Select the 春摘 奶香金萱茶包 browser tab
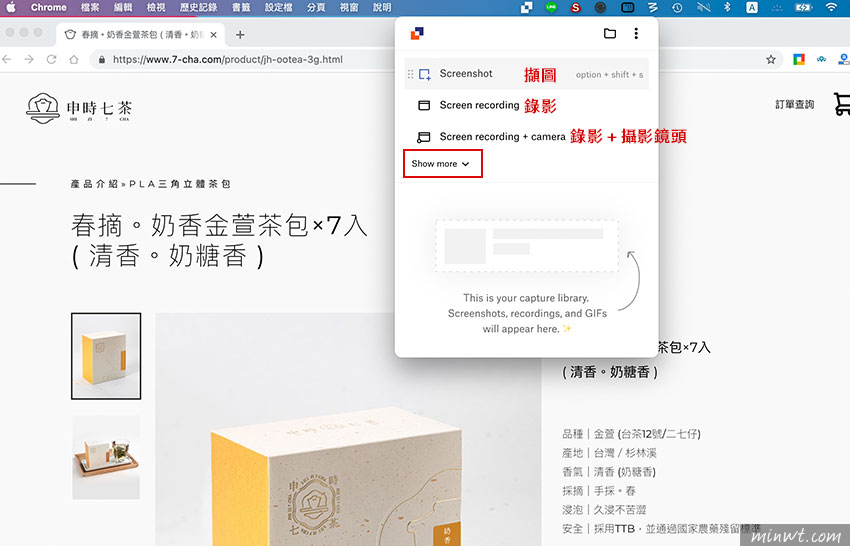850x546 pixels. tap(141, 35)
